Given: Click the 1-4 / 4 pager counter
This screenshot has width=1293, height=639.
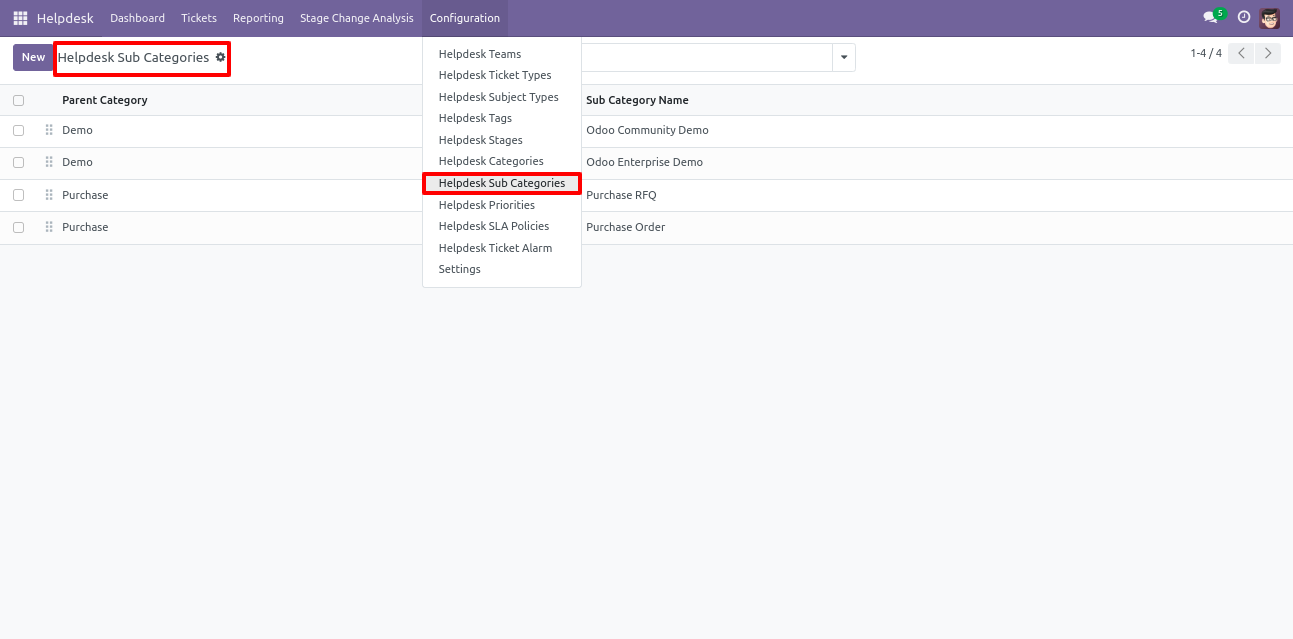Looking at the screenshot, I should tap(1206, 53).
